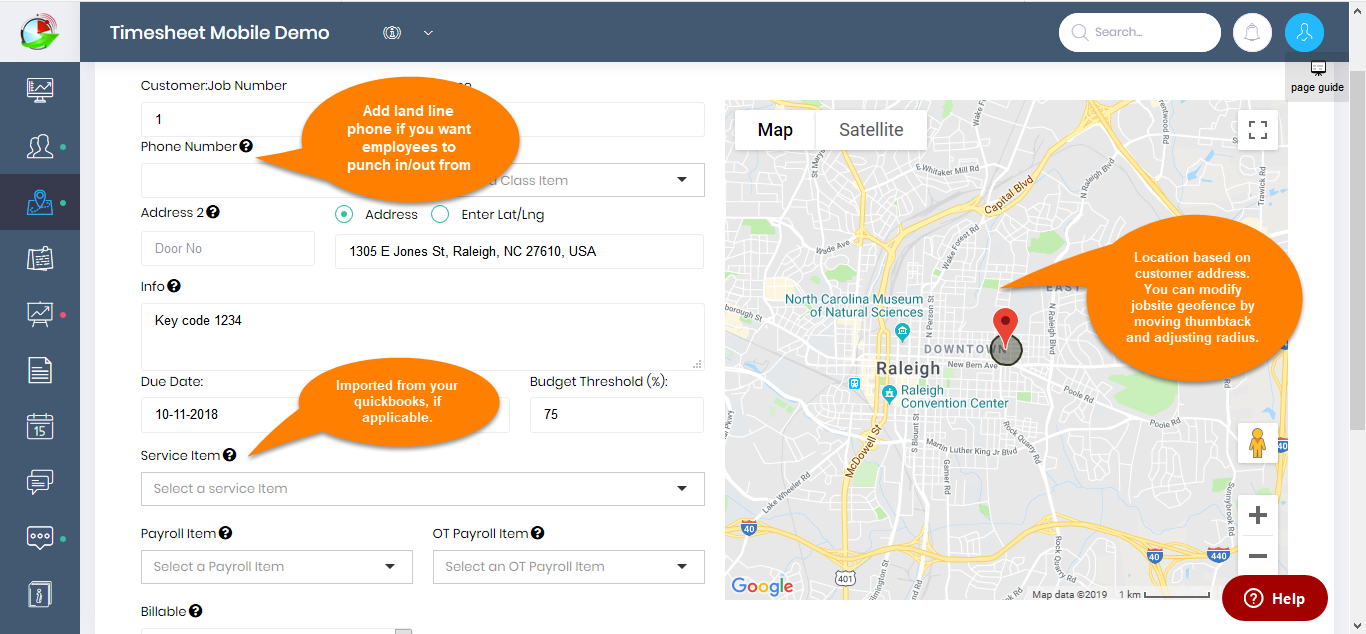Open the chat messages icon in sidebar

tap(40, 482)
